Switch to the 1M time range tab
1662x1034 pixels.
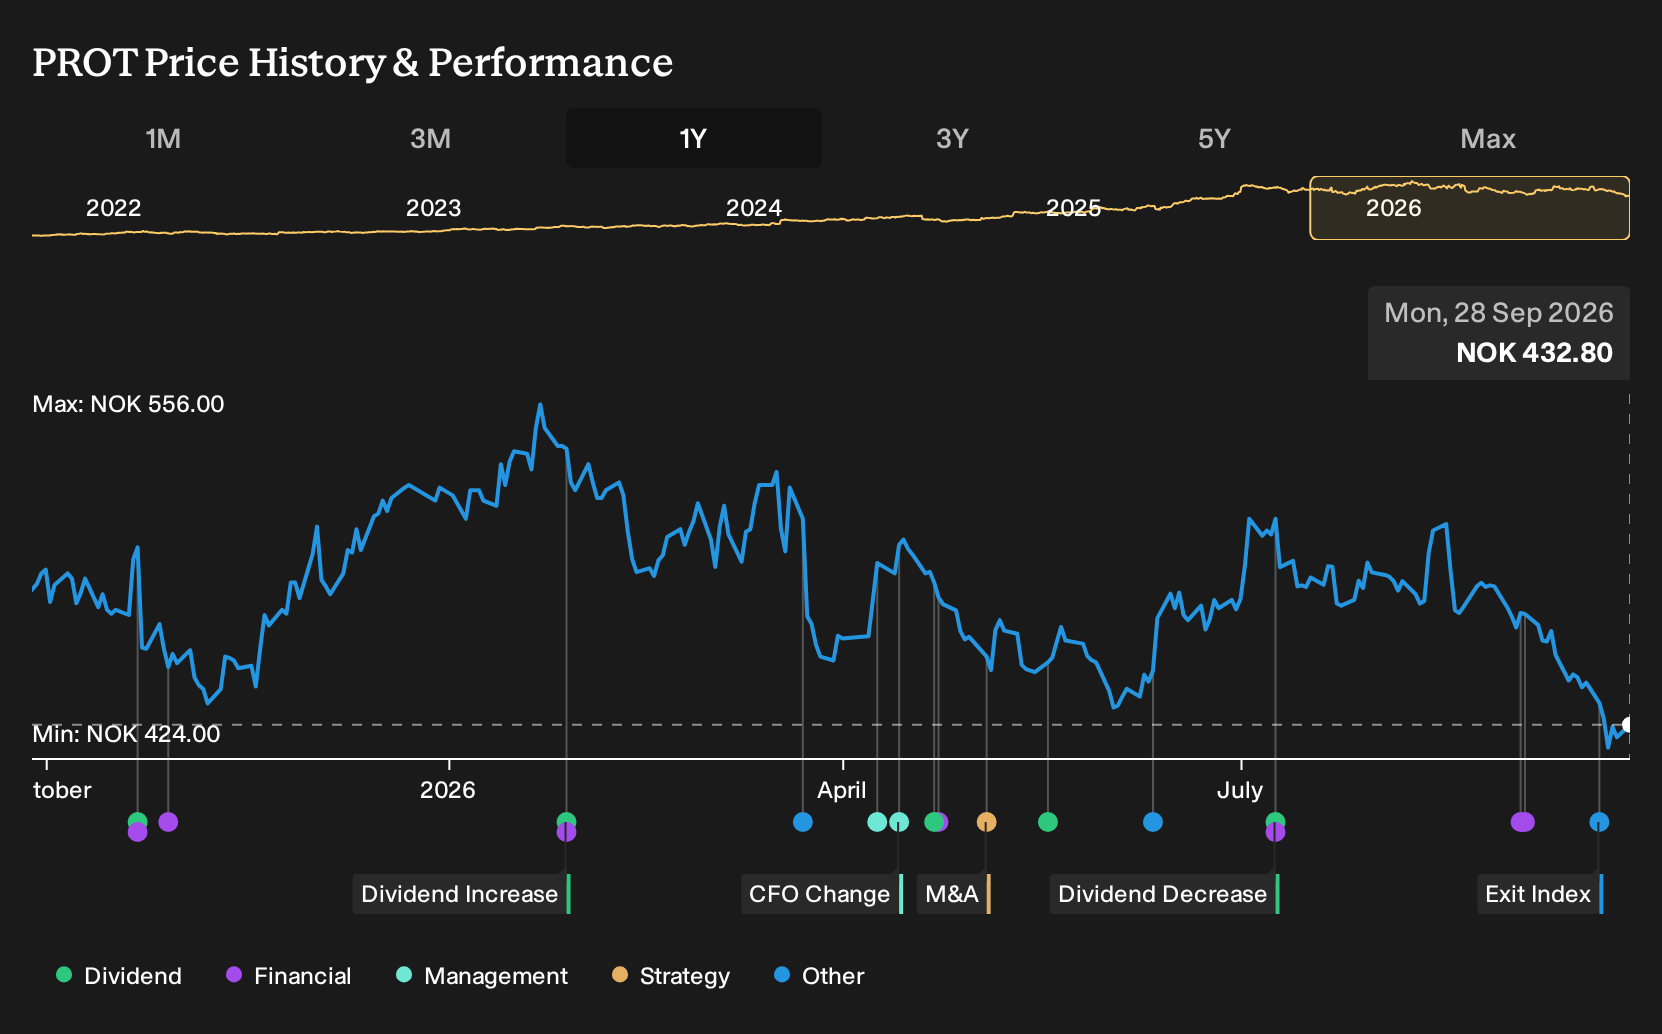[163, 138]
